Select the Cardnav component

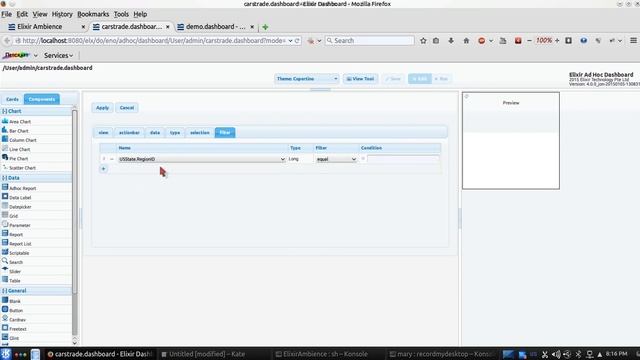click(x=14, y=320)
